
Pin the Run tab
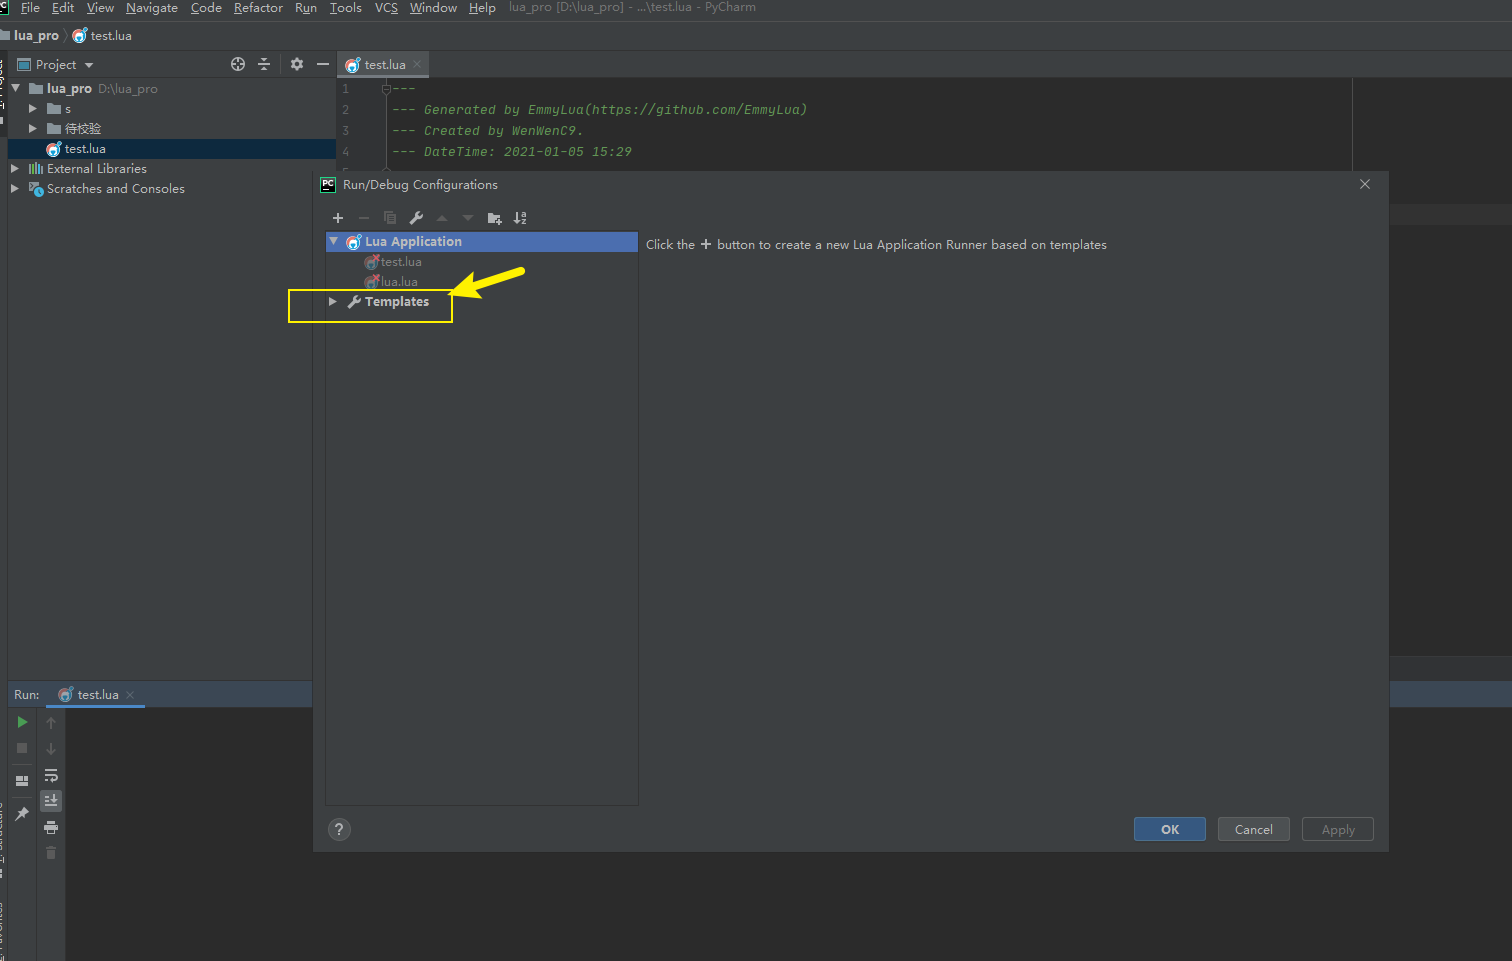coord(22,814)
